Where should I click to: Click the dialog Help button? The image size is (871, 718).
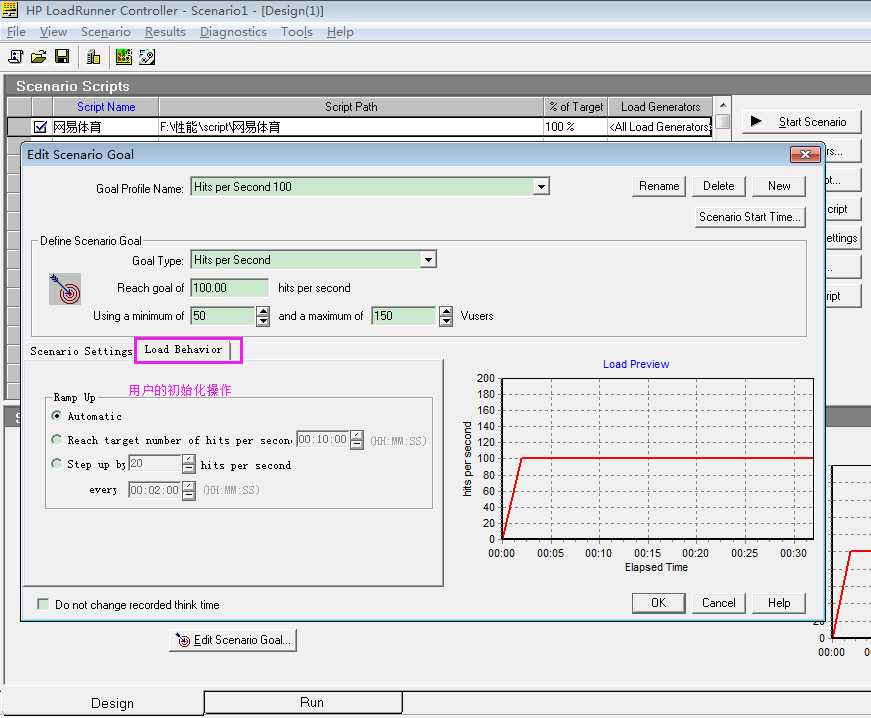pyautogui.click(x=779, y=603)
